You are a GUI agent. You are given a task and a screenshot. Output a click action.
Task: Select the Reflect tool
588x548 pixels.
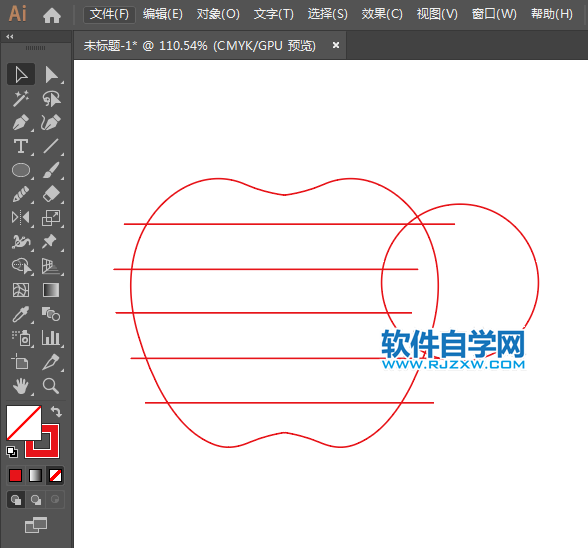click(21, 218)
